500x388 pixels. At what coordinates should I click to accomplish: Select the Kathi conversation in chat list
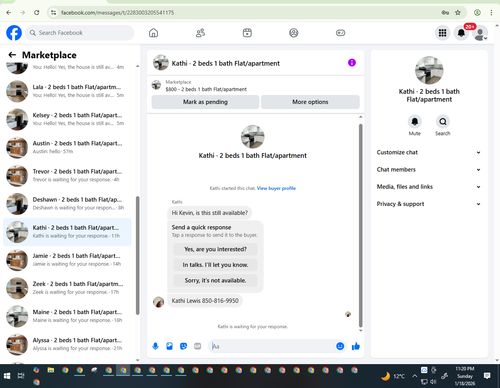[x=68, y=232]
